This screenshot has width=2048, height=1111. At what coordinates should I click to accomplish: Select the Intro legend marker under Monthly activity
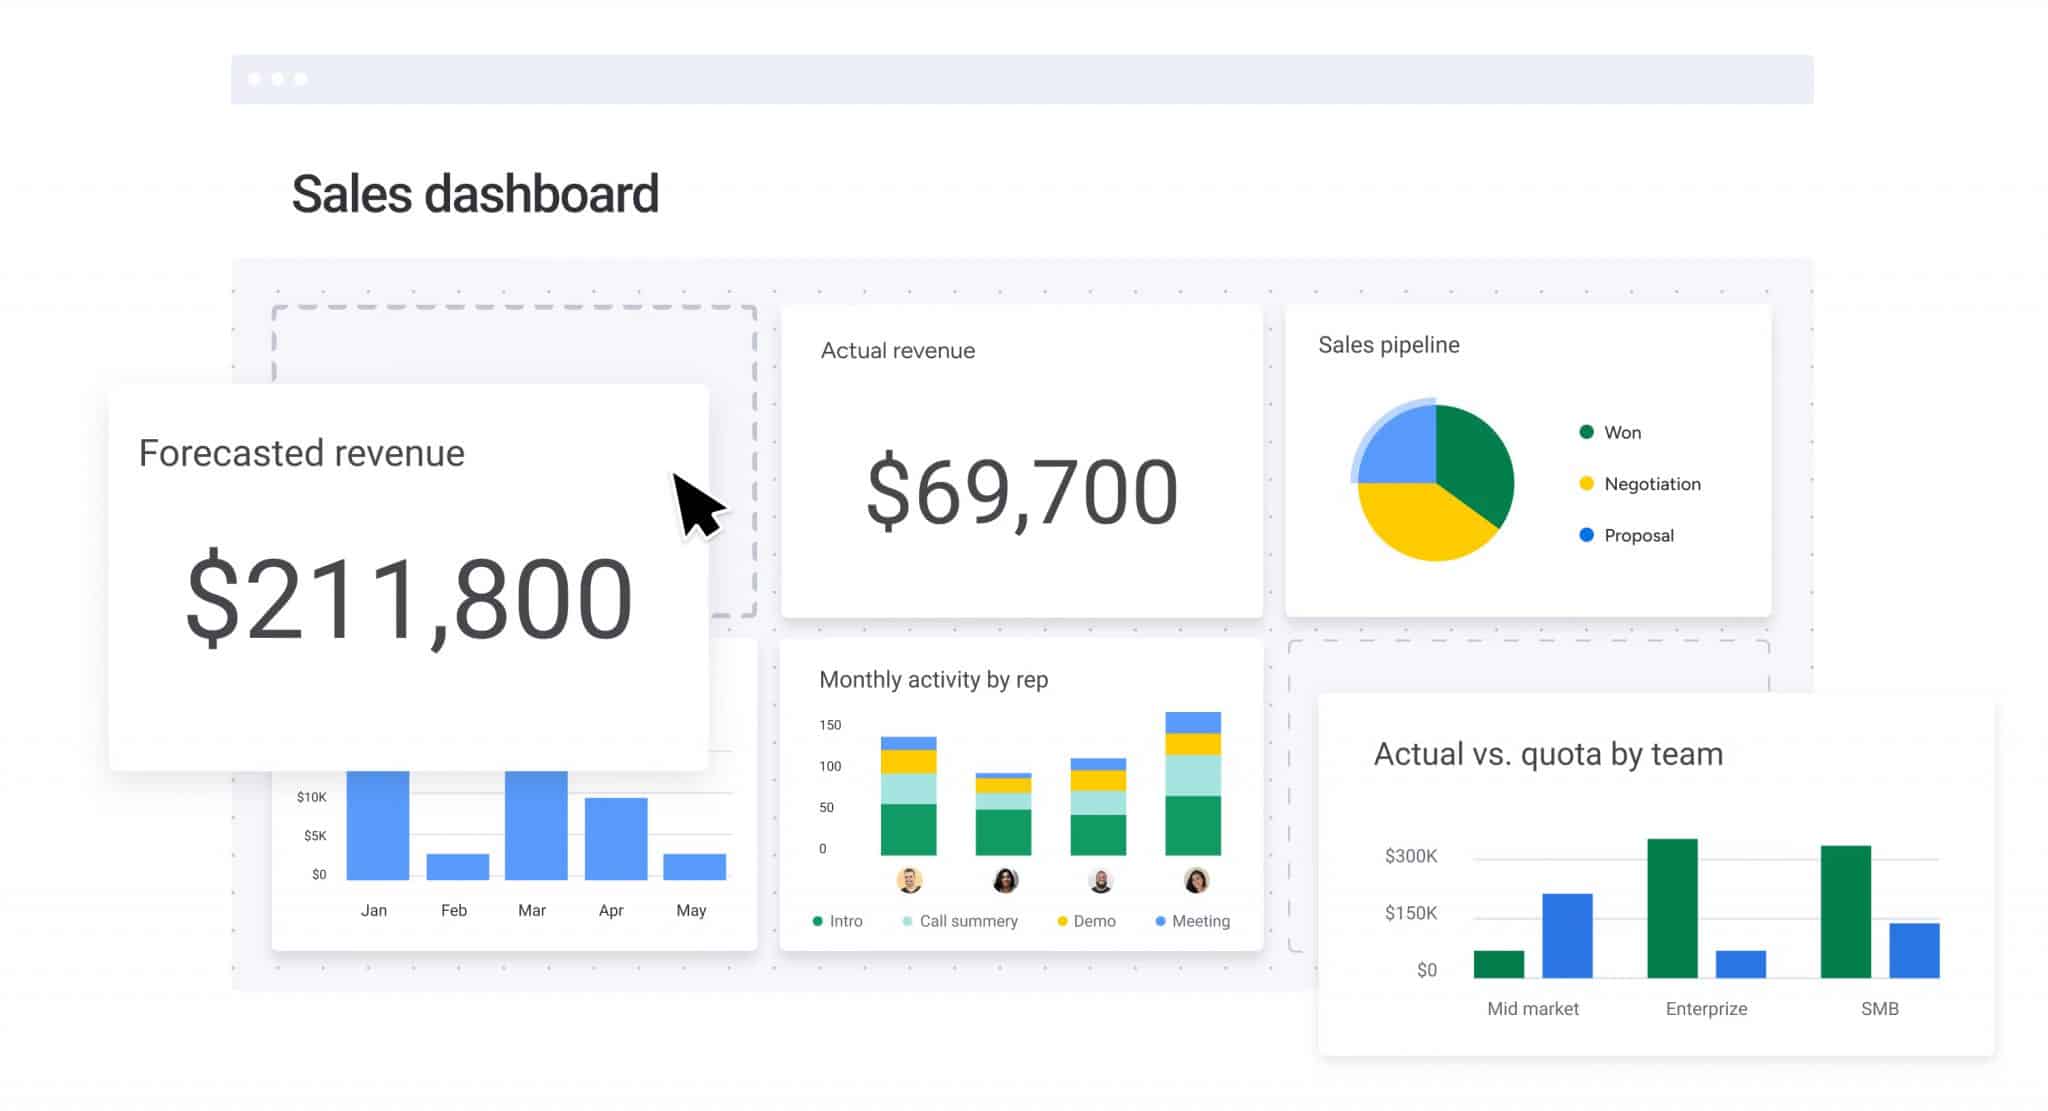[817, 920]
